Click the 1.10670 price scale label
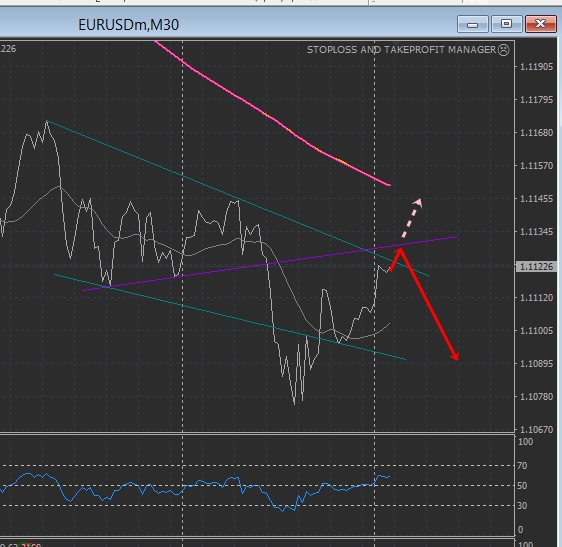Viewport: 562px width, 547px height. tap(536, 429)
